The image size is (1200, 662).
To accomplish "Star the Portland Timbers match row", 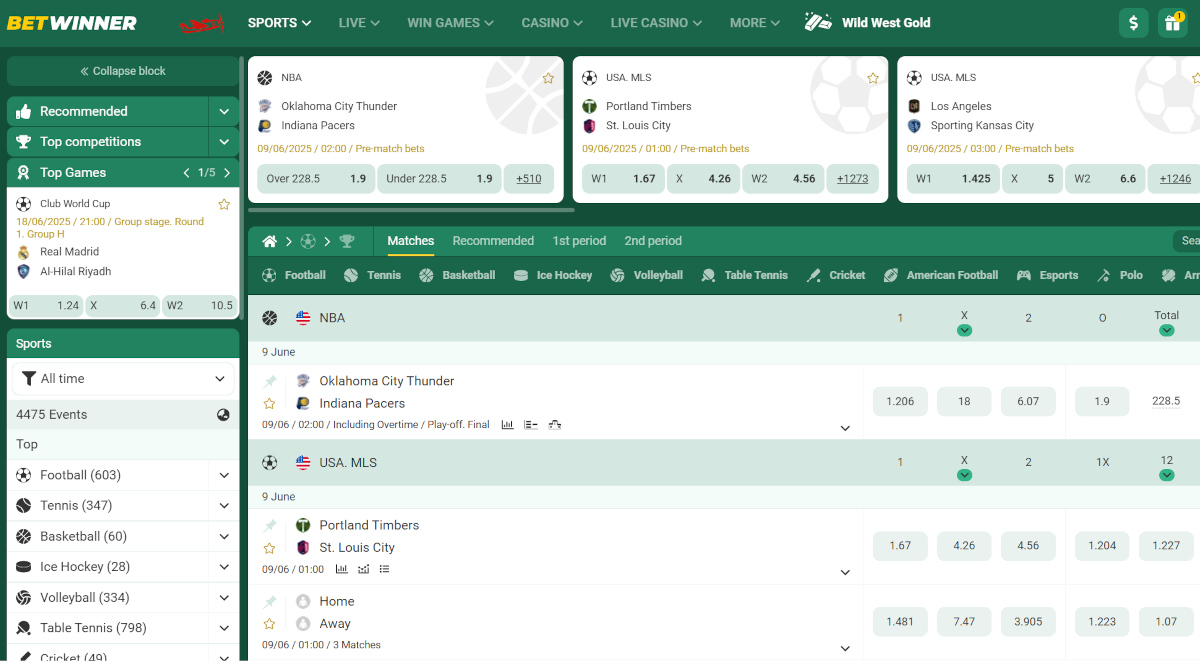I will tap(269, 548).
